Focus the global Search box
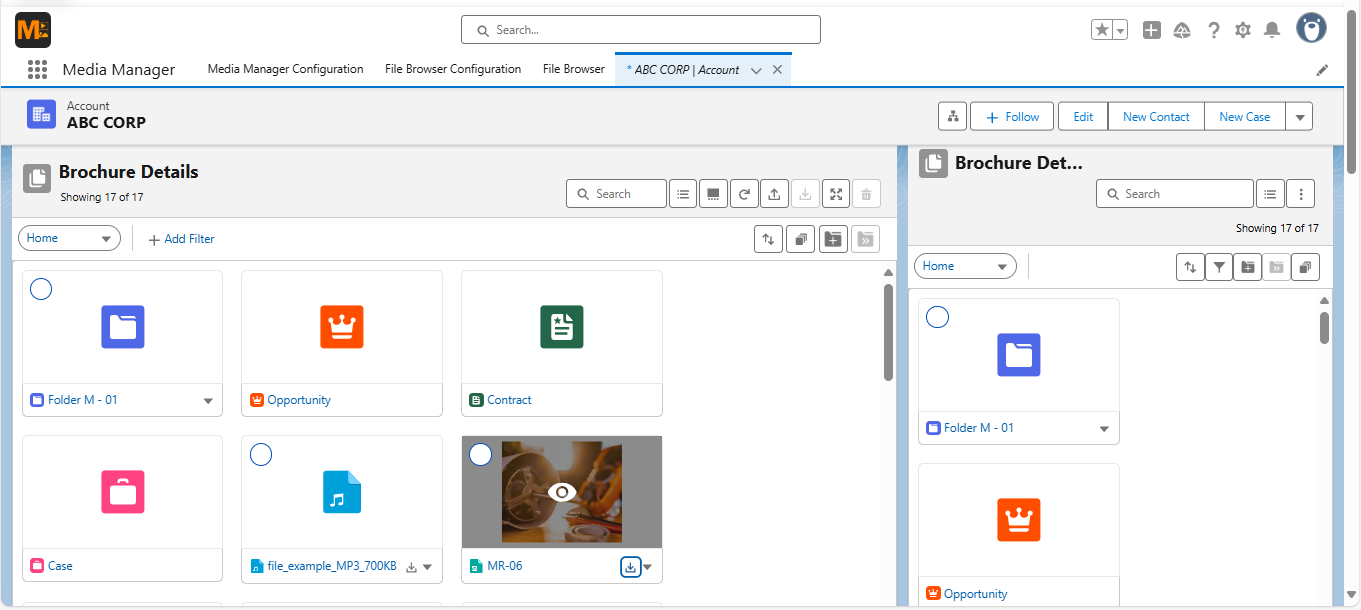Viewport: 1361px width, 610px height. click(x=641, y=30)
